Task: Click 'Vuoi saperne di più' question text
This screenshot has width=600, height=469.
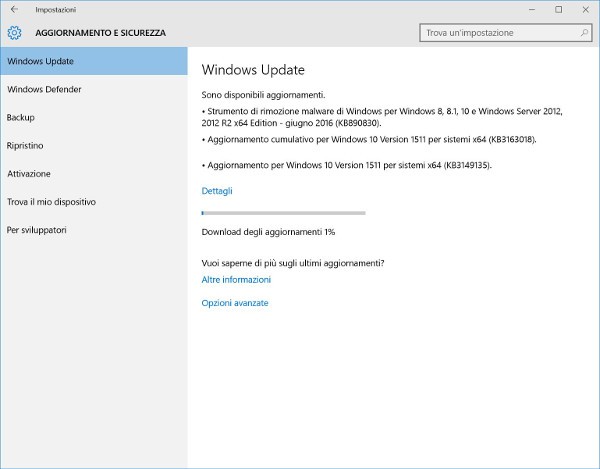Action: (293, 263)
